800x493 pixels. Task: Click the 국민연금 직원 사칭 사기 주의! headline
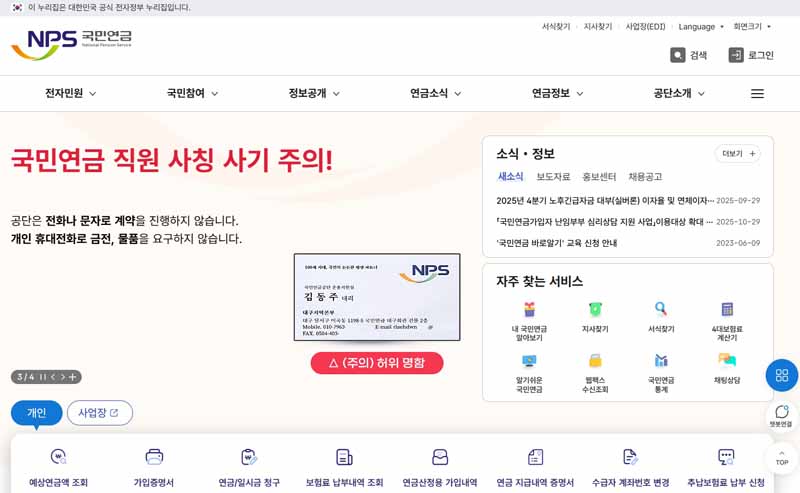point(172,160)
